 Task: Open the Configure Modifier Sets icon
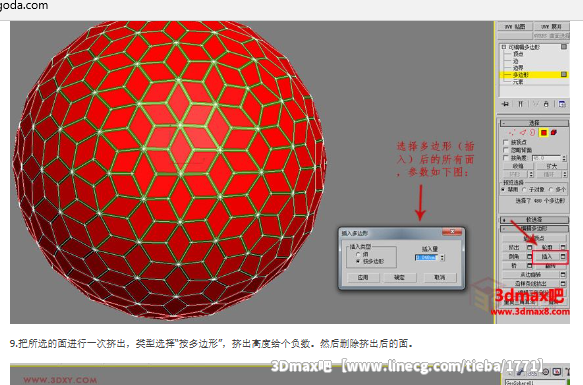[x=562, y=104]
